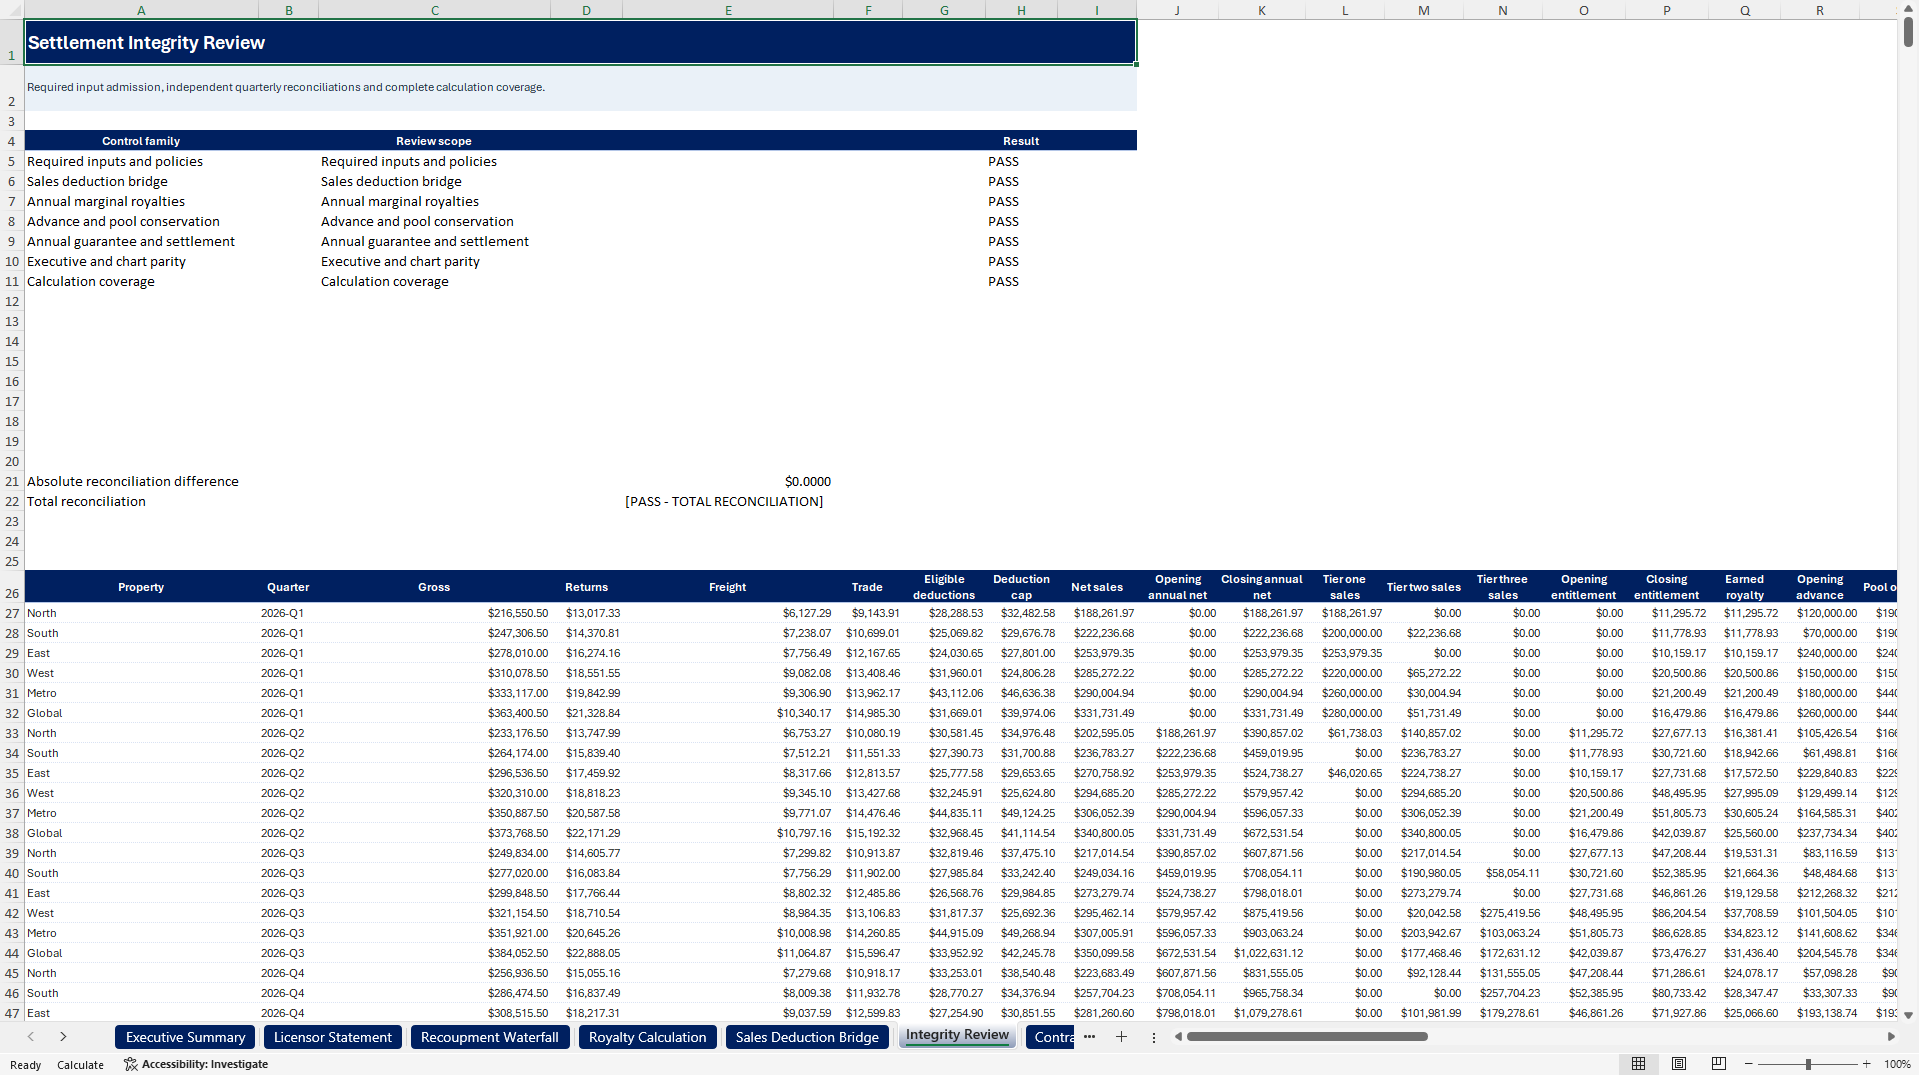Viewport: 1919px width, 1075px height.
Task: Click the Calculate status button
Action: click(80, 1064)
